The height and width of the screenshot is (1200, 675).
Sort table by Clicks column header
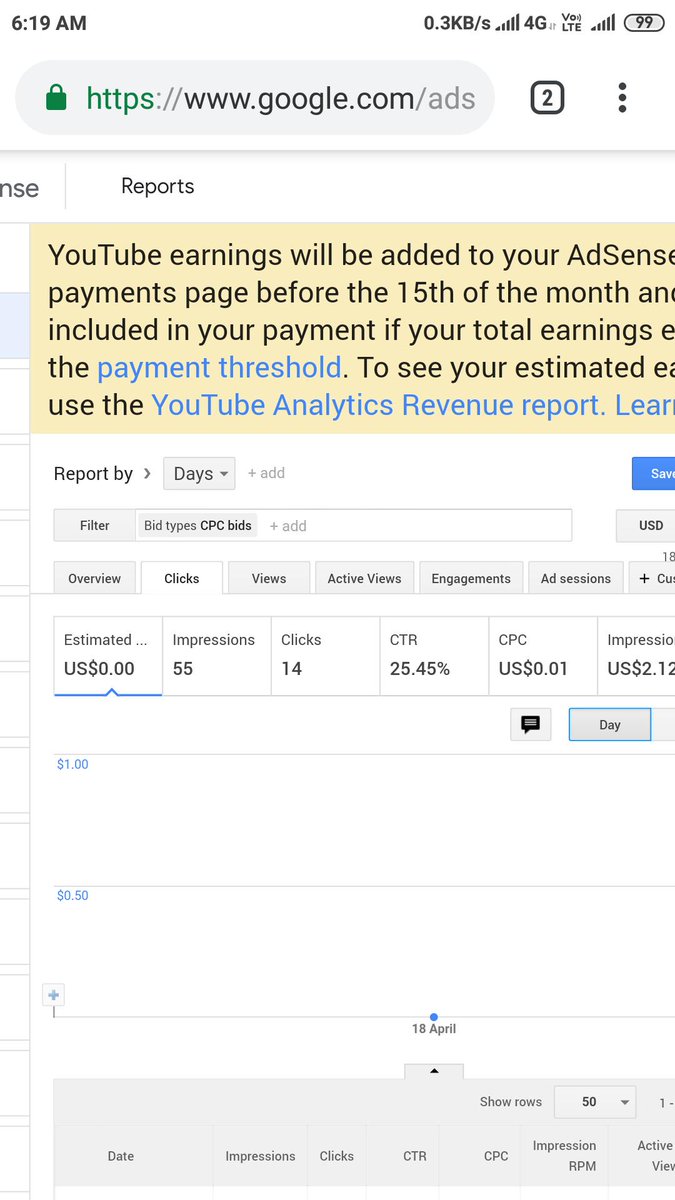tap(337, 1156)
